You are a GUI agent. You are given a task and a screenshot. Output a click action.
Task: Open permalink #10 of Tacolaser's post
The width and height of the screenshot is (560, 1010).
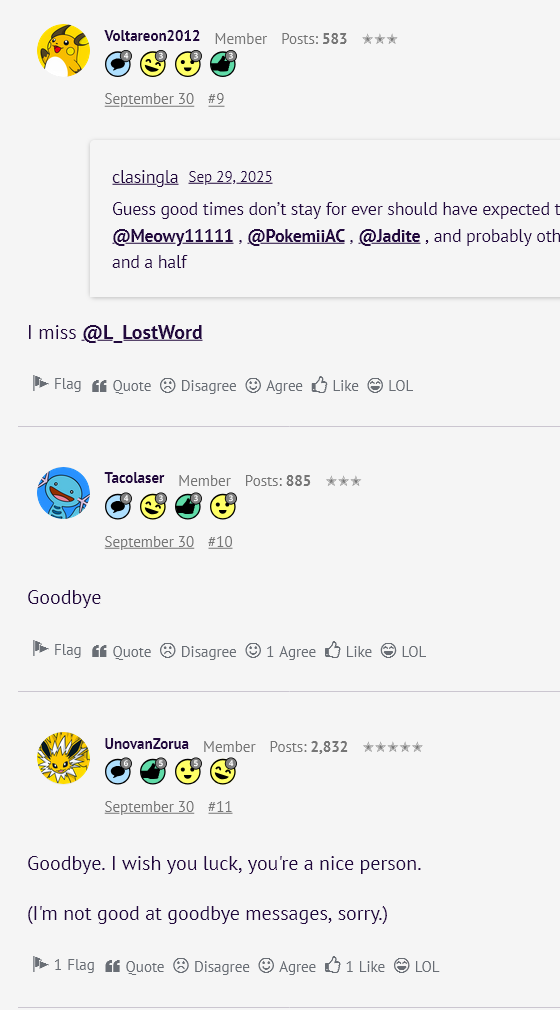coord(220,542)
